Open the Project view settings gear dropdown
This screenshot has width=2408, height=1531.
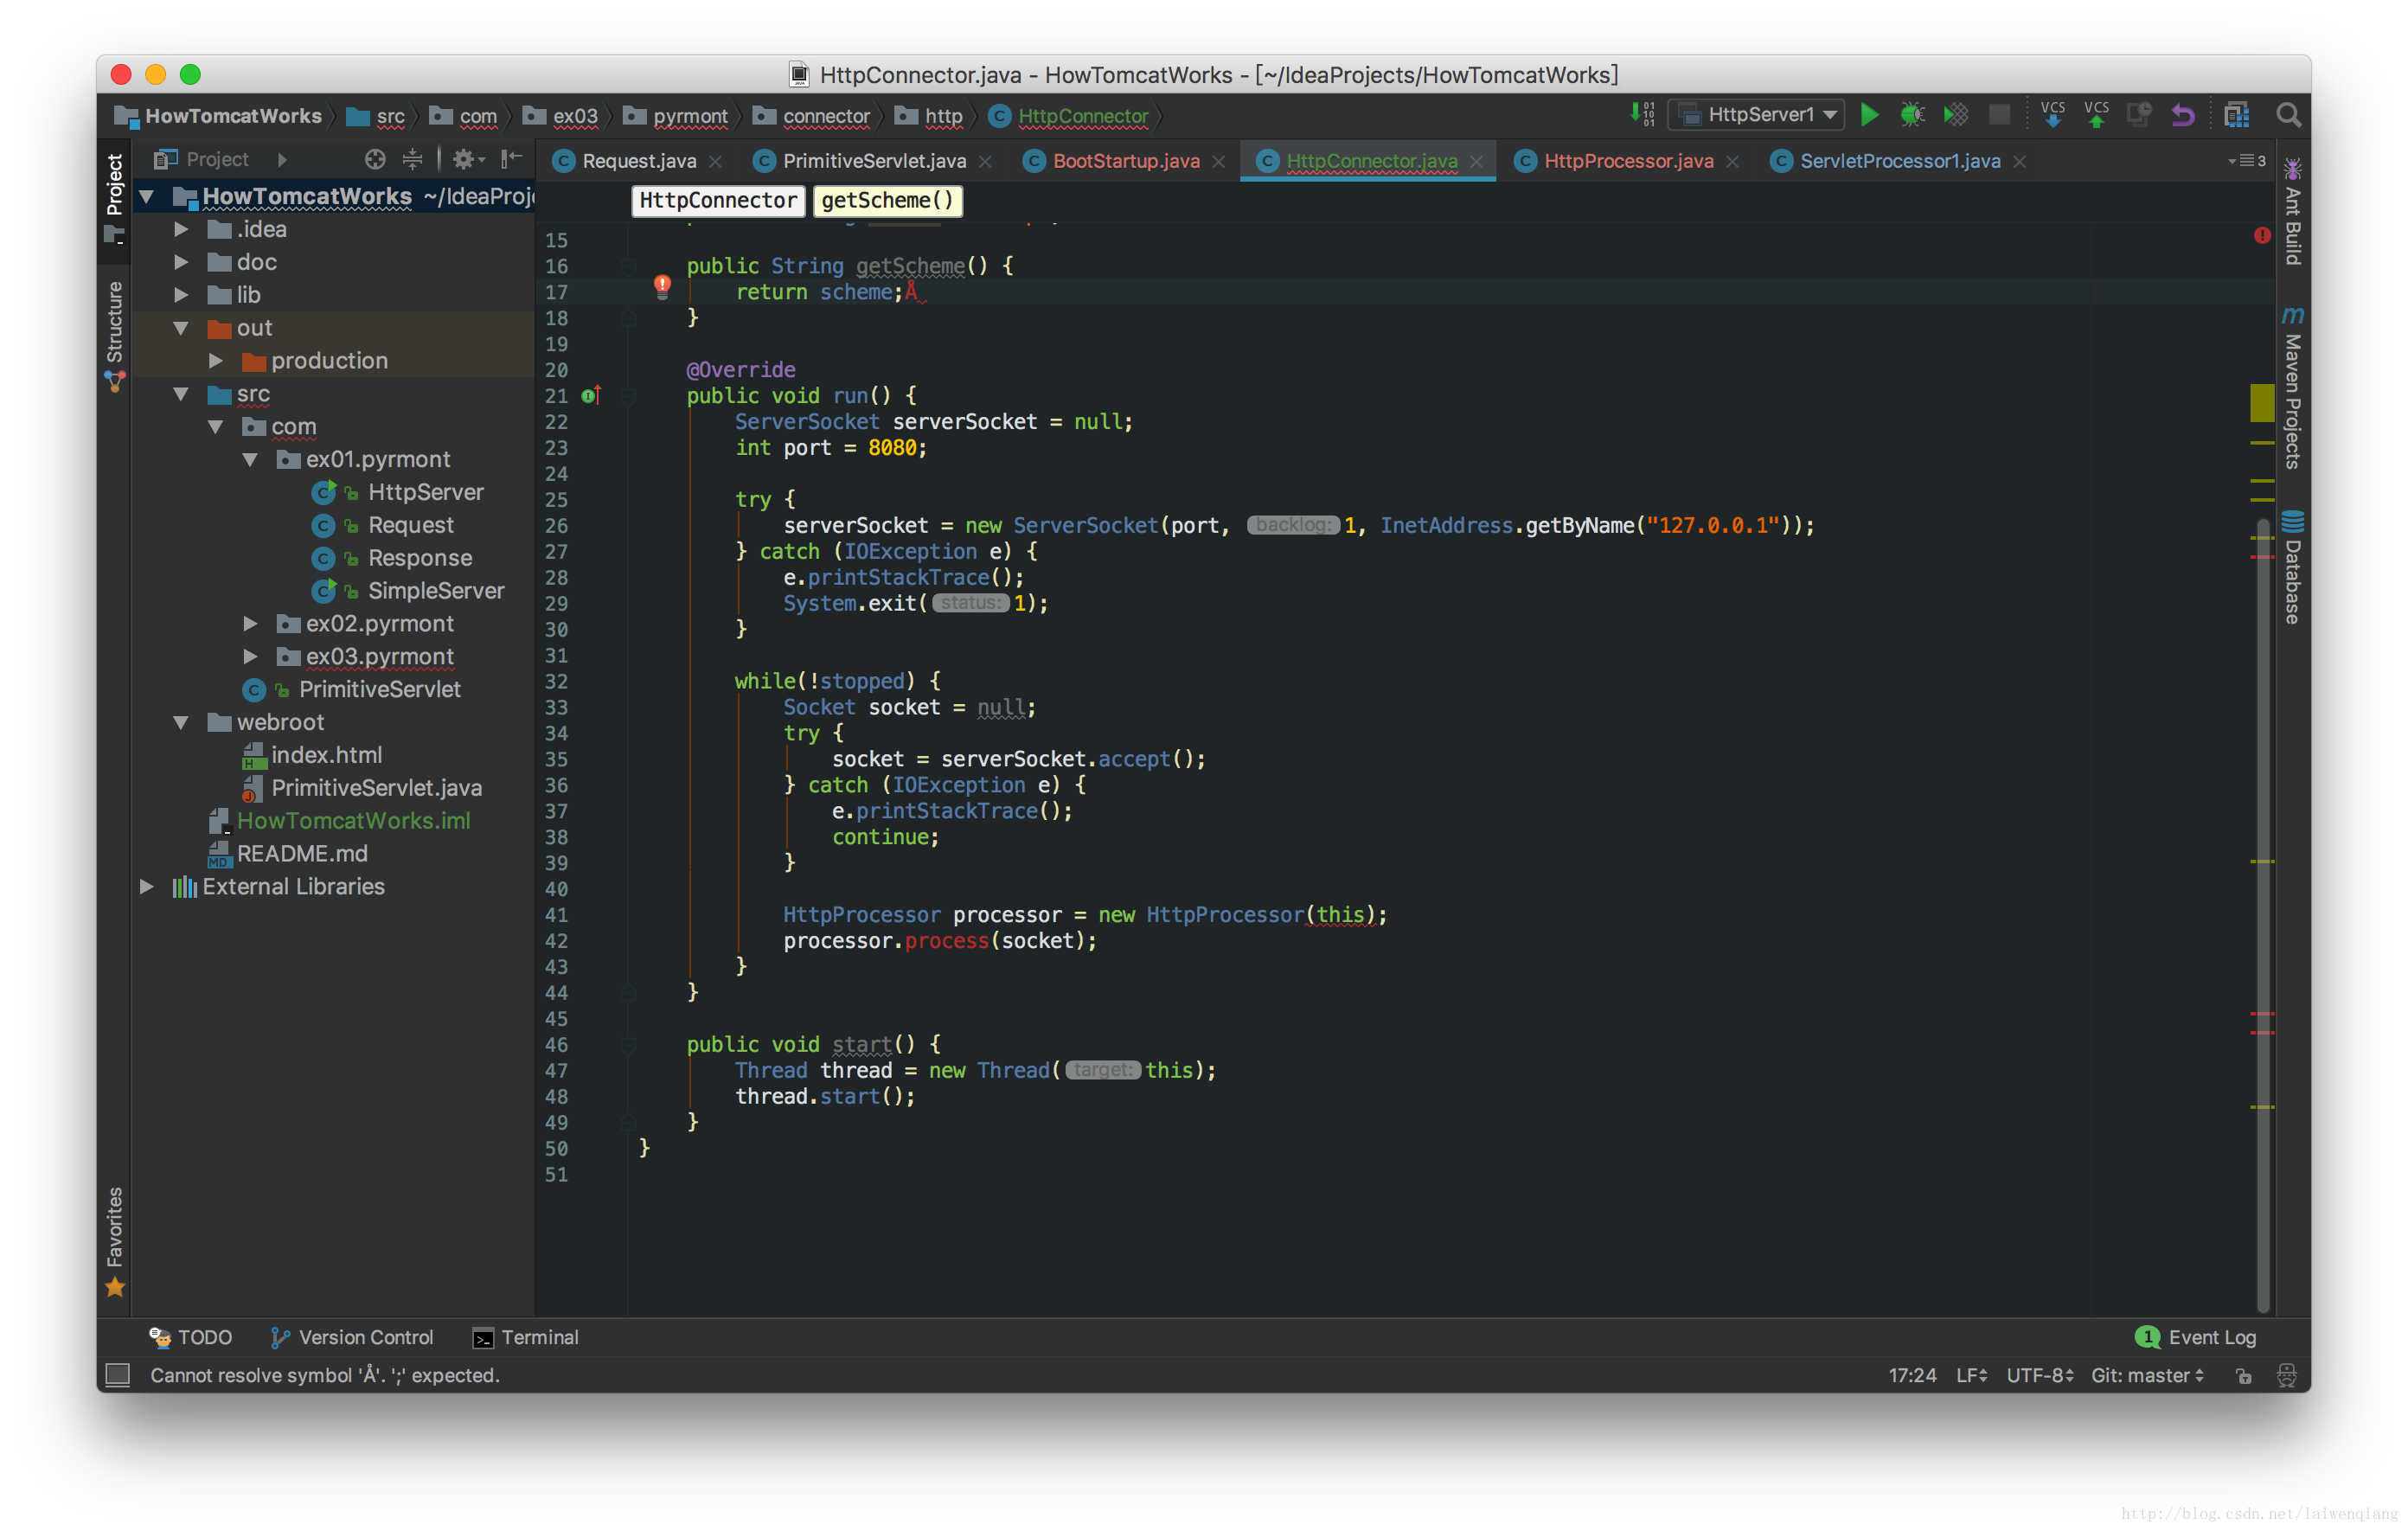click(467, 159)
